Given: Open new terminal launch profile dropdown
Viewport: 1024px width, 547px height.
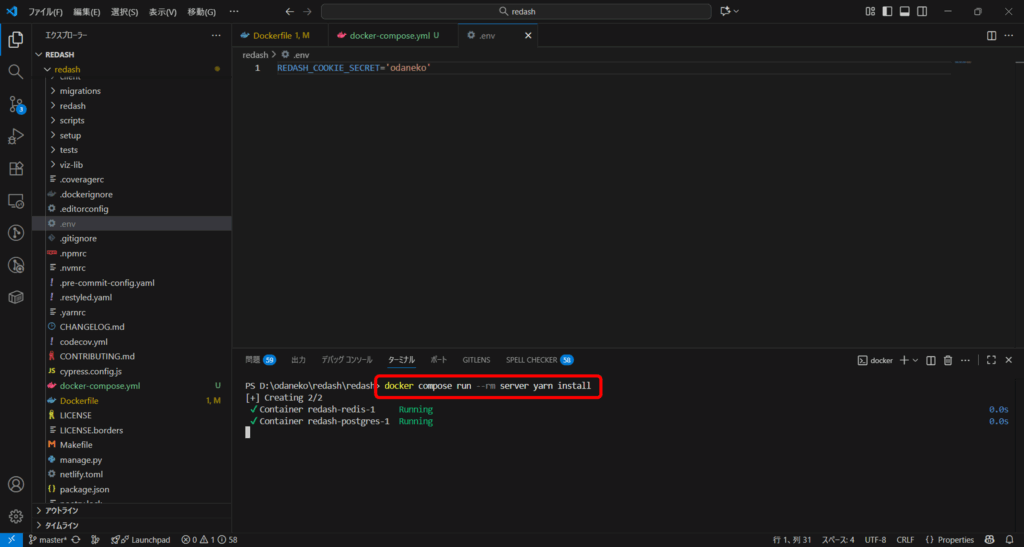Looking at the screenshot, I should tap(915, 360).
